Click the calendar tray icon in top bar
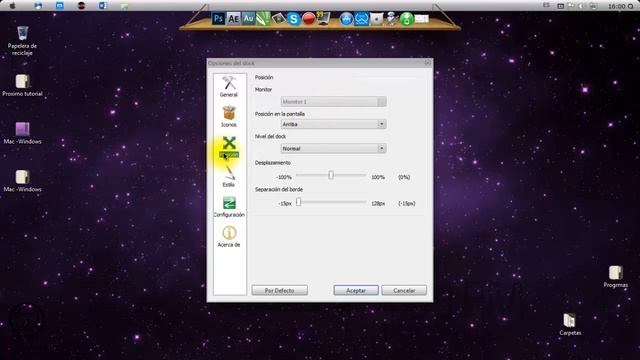Screen dimensions: 640x360 point(560,6)
